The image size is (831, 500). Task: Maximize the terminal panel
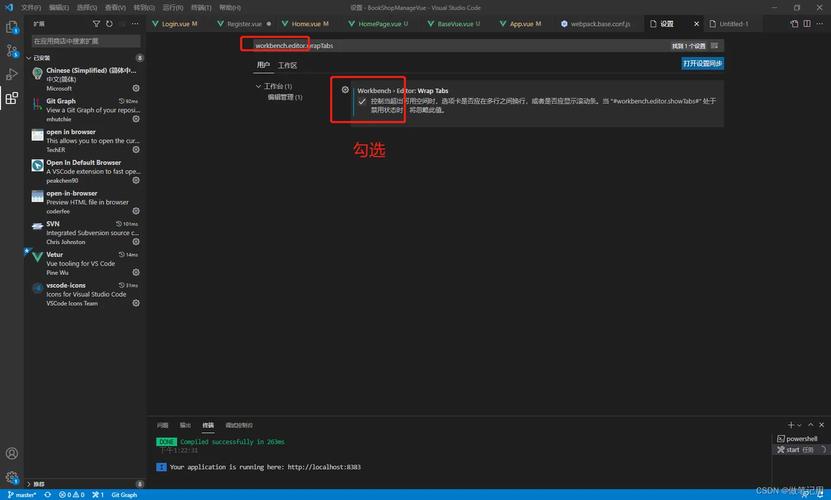pyautogui.click(x=810, y=425)
